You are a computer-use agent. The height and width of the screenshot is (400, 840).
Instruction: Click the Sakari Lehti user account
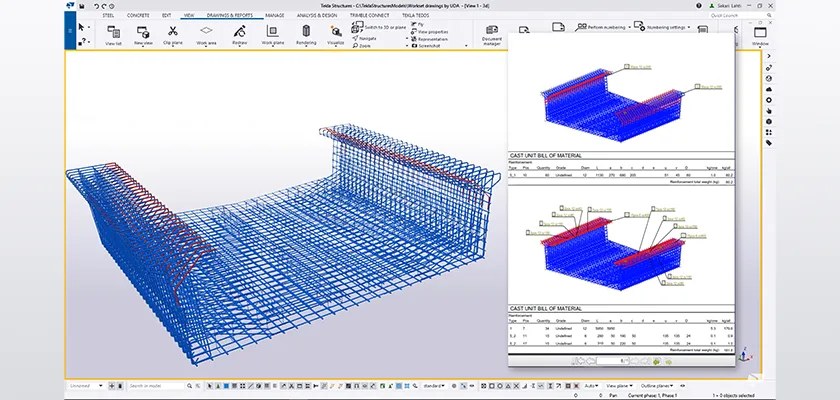pos(724,6)
